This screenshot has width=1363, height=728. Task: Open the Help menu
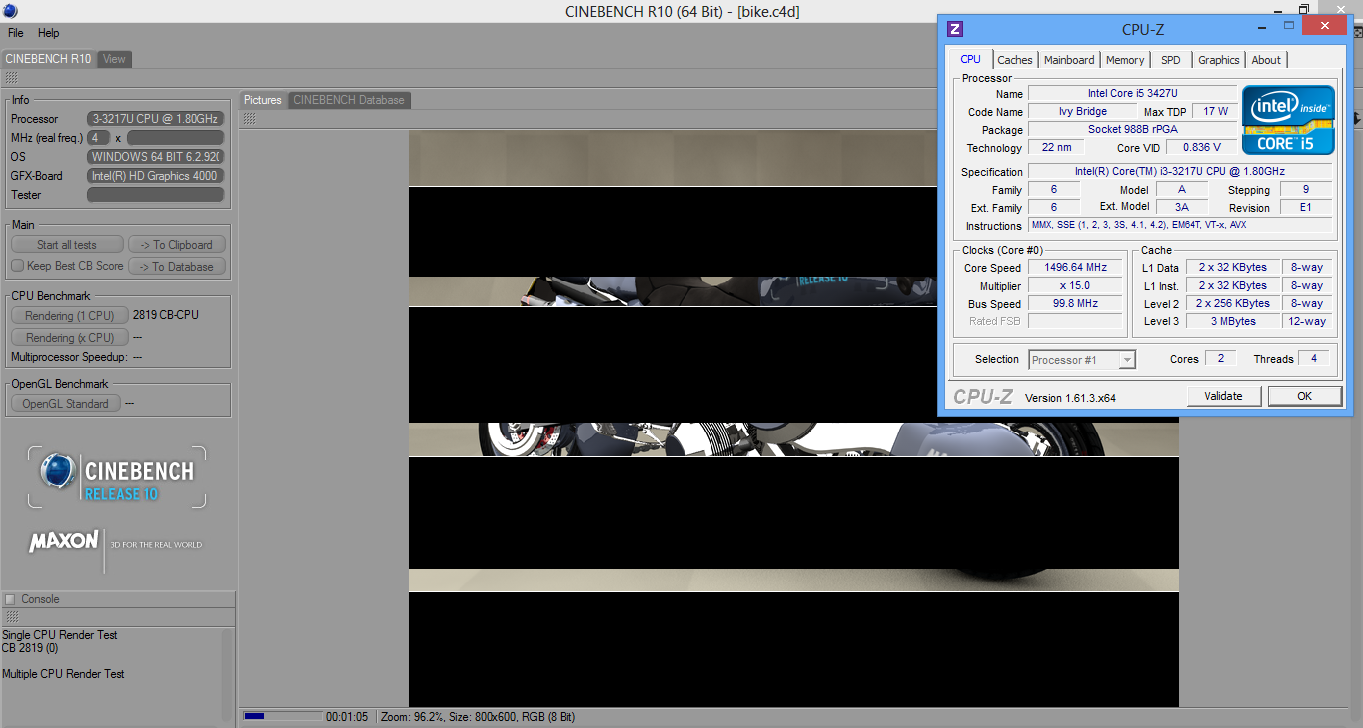point(49,33)
